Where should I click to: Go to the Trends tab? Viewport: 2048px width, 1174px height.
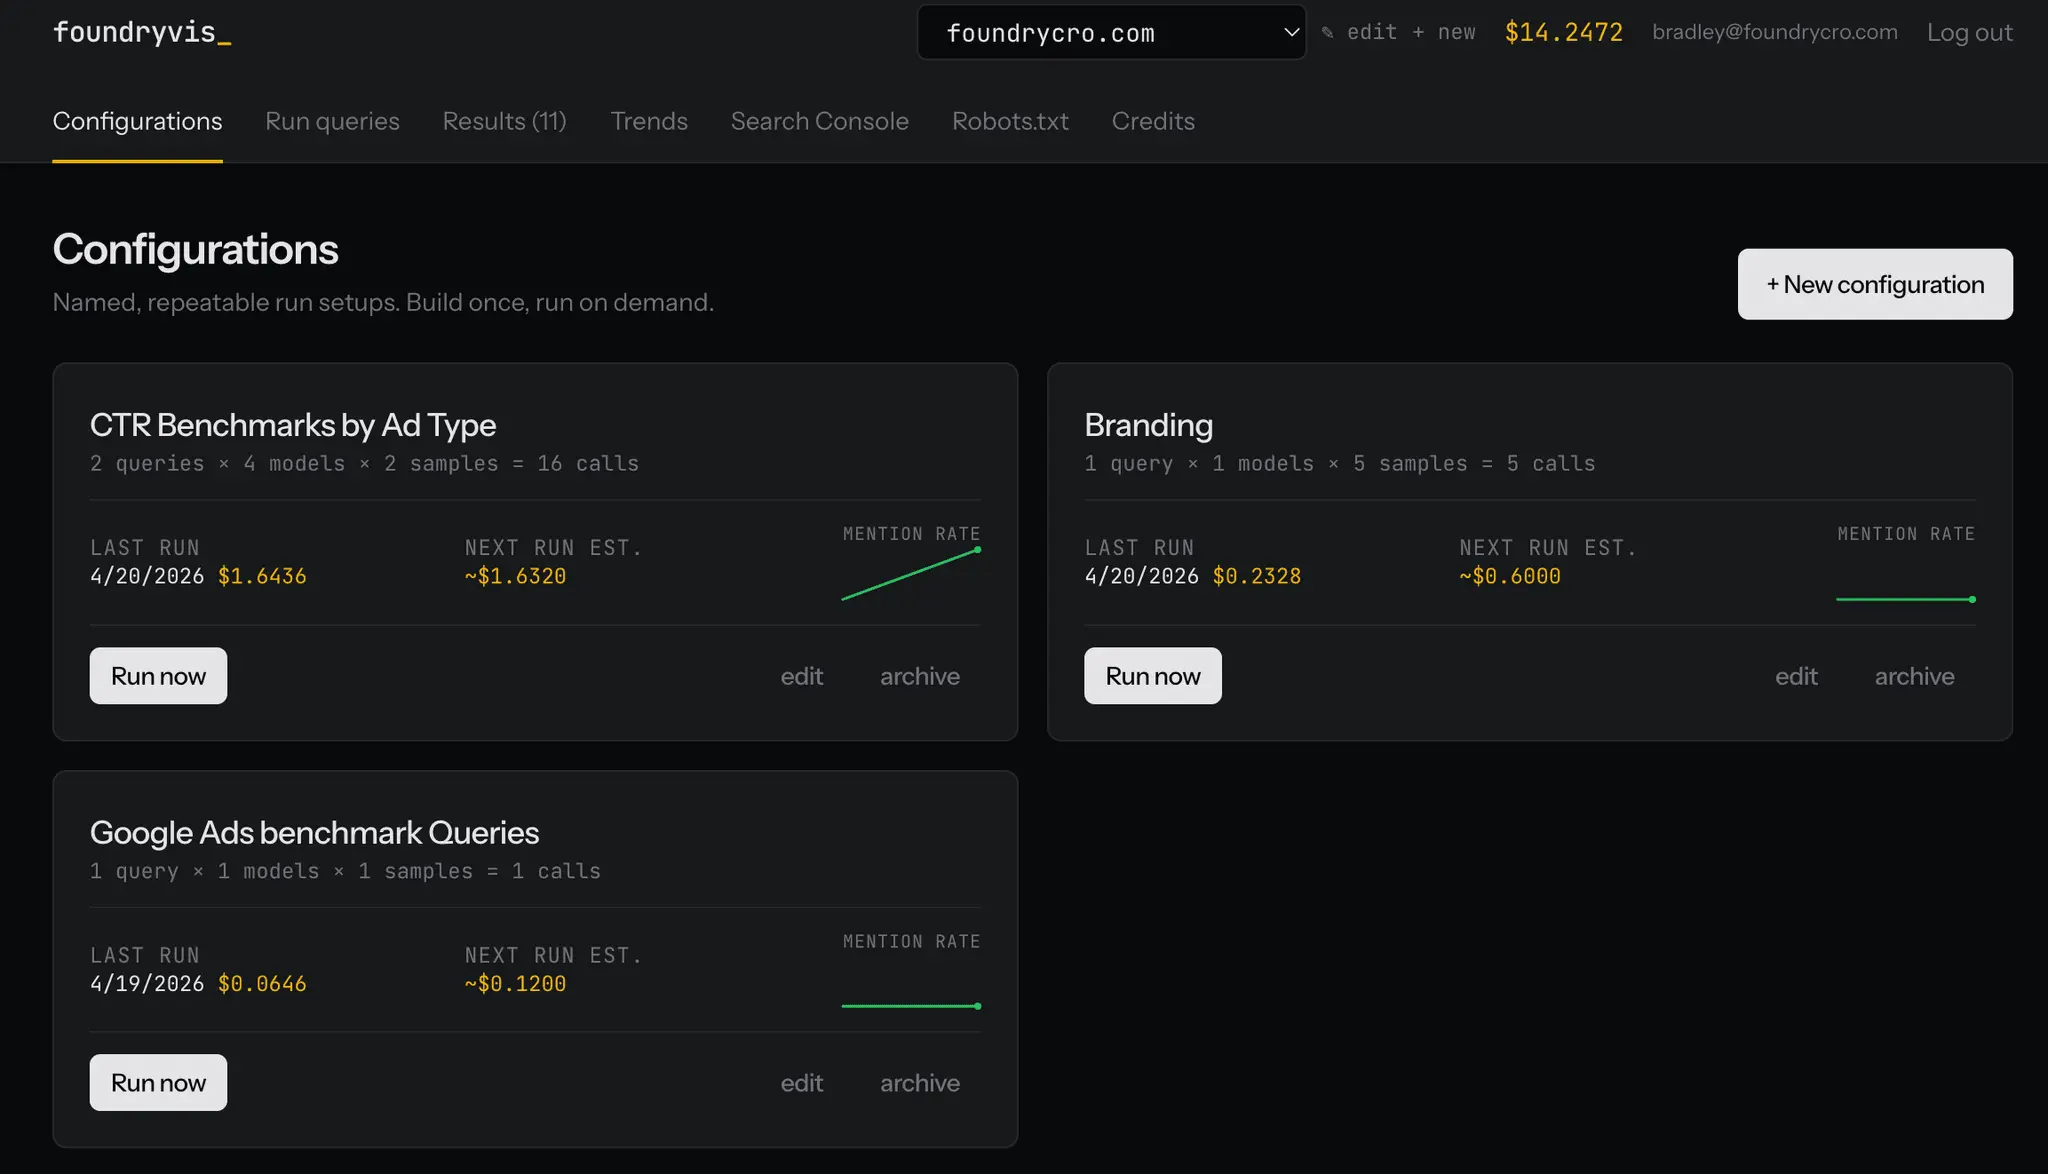(649, 121)
